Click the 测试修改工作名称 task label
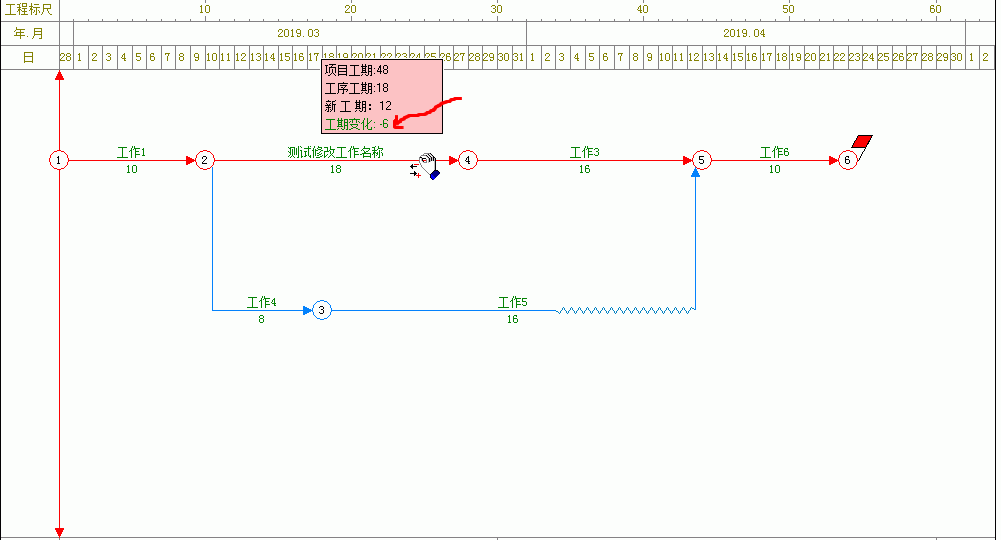The image size is (1001, 540). tap(335, 153)
